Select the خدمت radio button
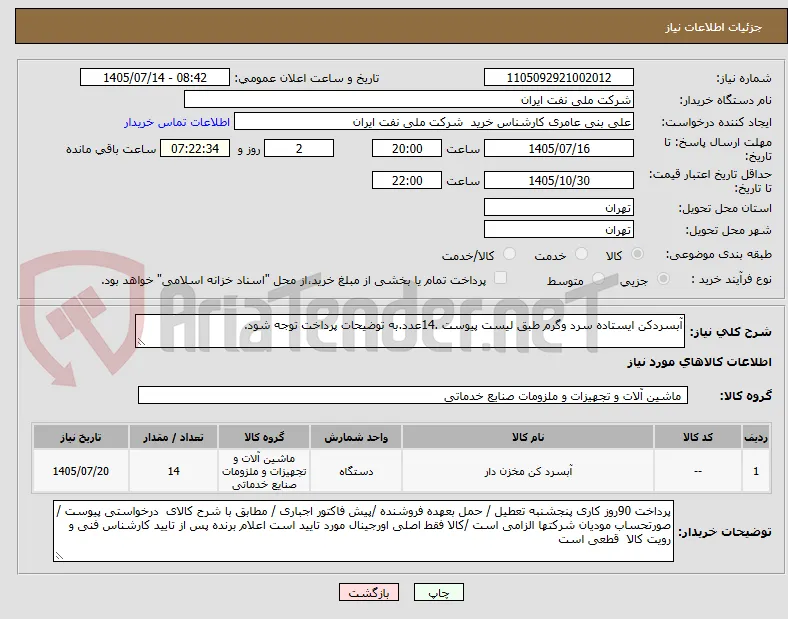 click(581, 254)
